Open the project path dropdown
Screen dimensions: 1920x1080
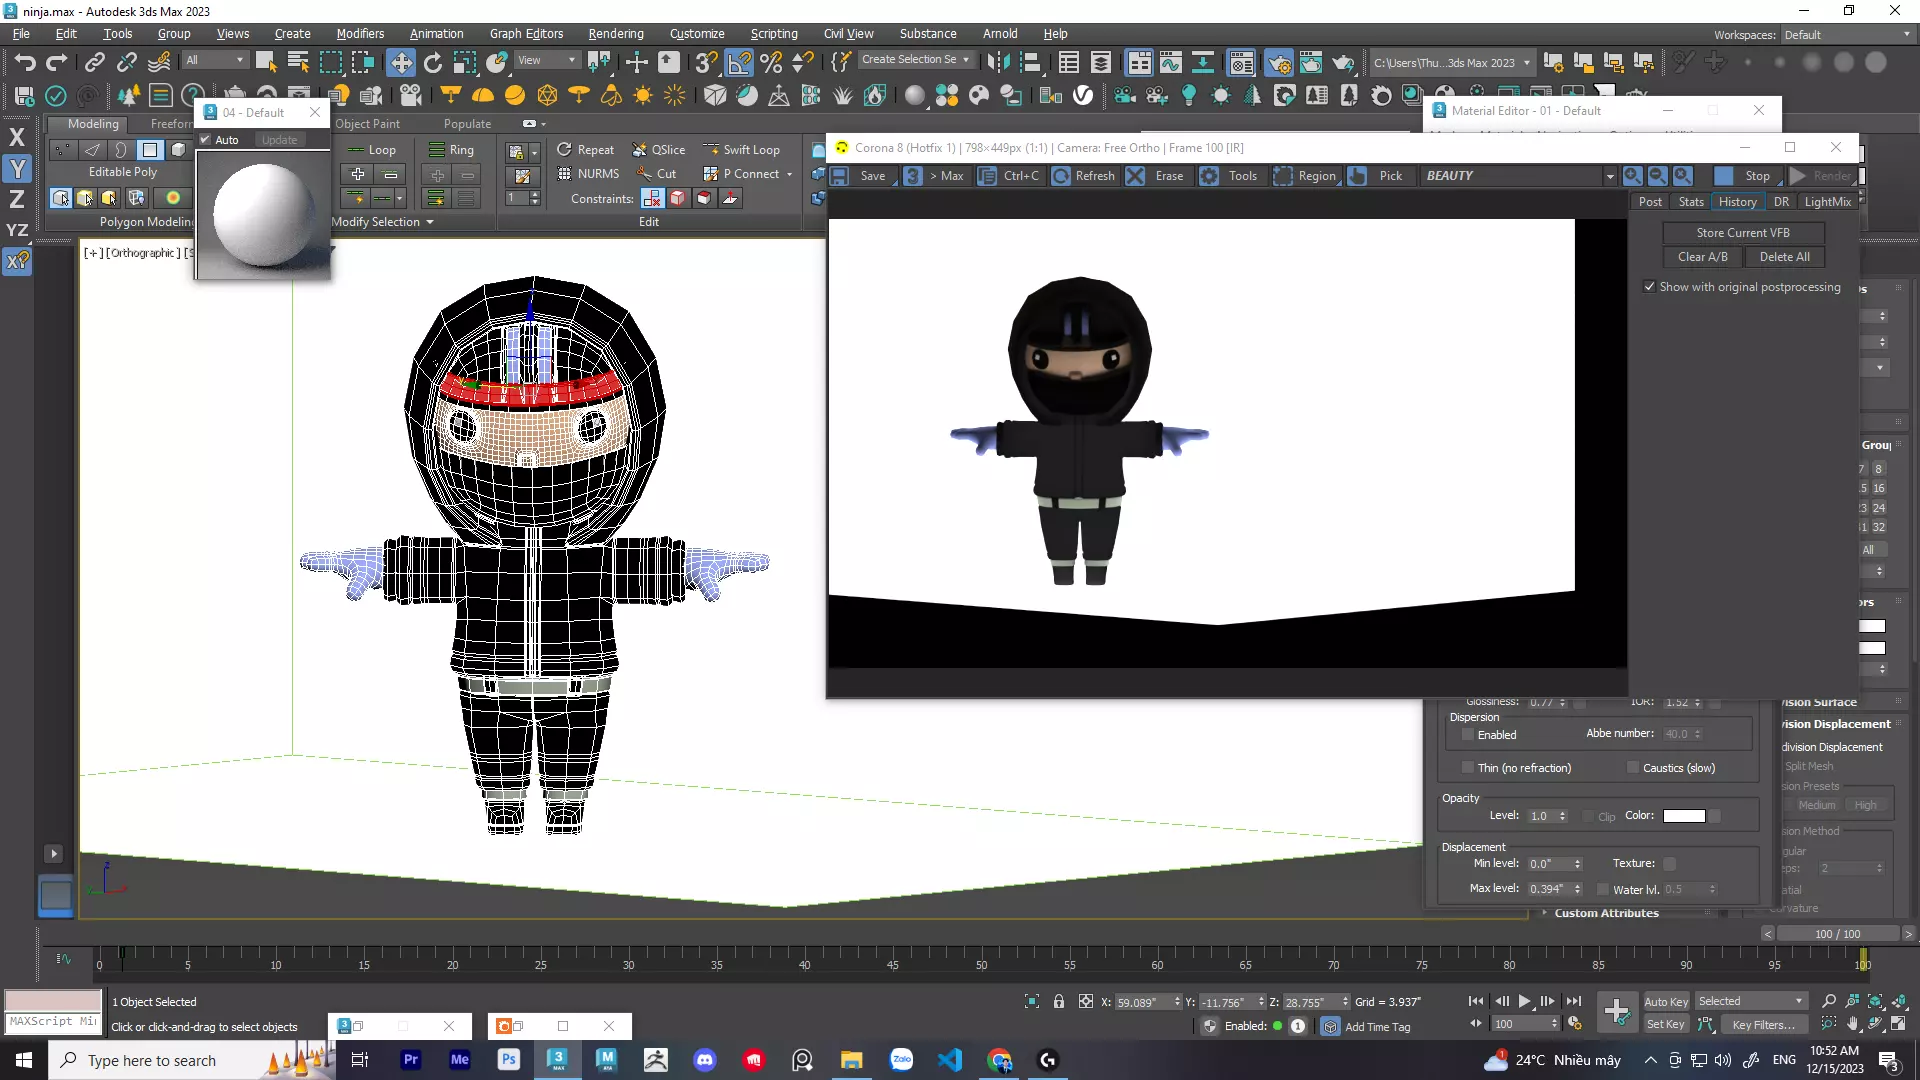tap(1451, 63)
